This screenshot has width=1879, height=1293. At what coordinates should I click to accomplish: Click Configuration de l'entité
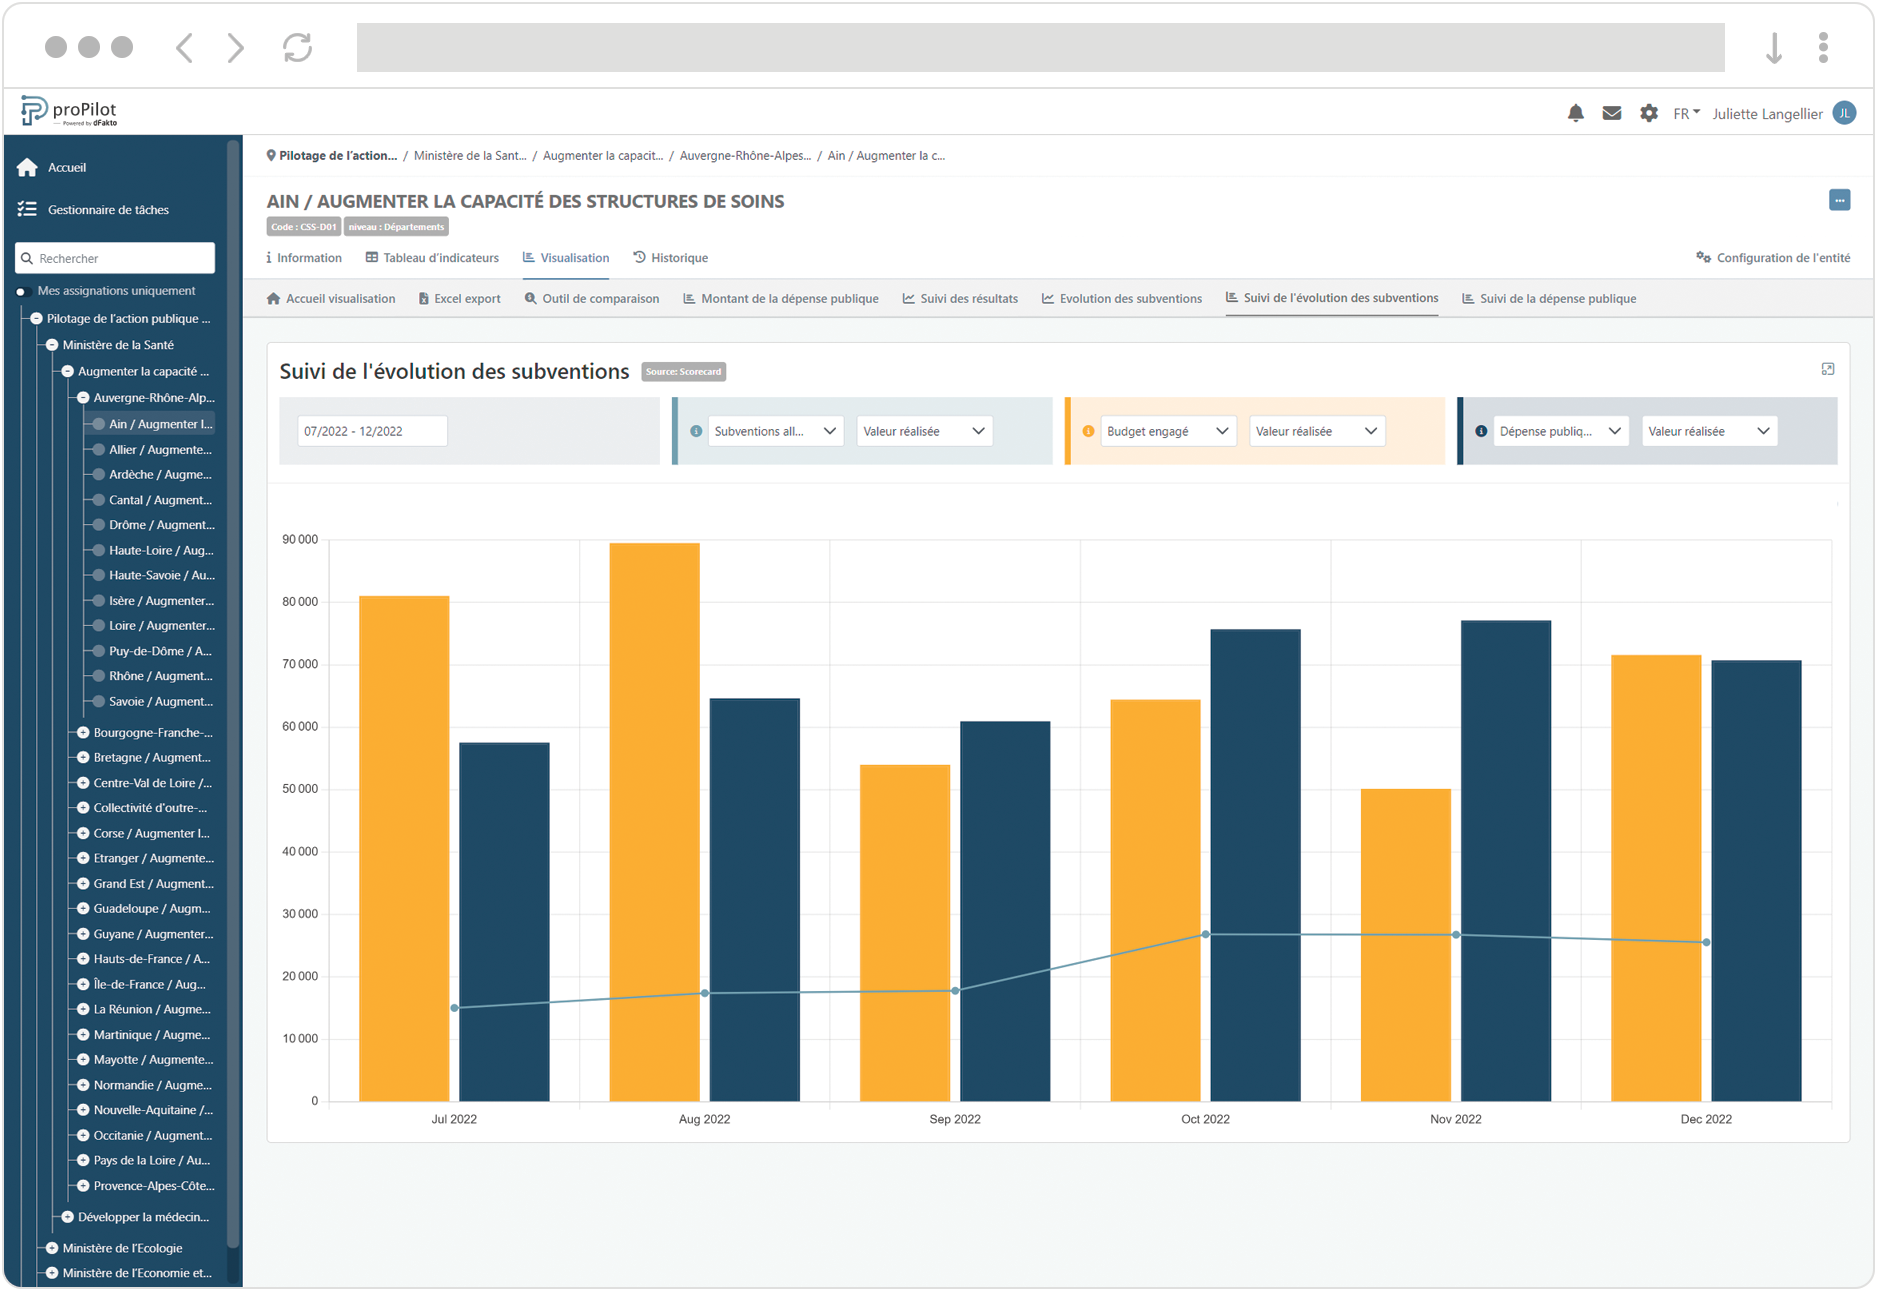pos(1782,257)
